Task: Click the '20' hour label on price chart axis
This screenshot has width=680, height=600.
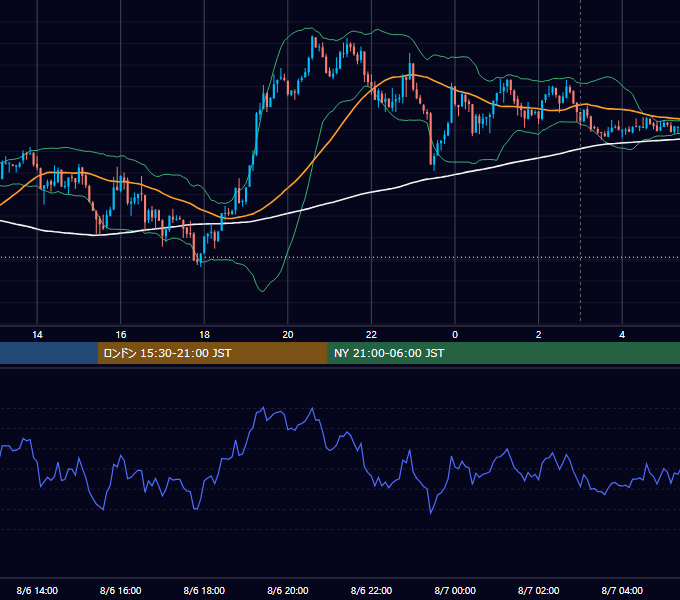Action: point(288,335)
